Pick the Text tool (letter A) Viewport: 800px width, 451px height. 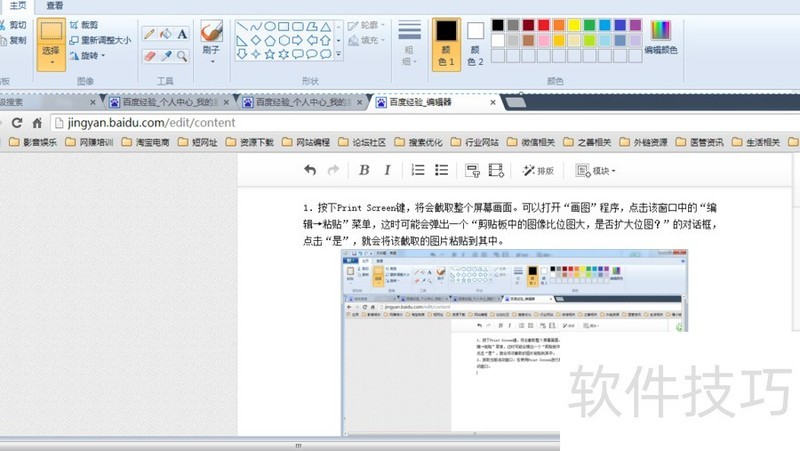183,33
